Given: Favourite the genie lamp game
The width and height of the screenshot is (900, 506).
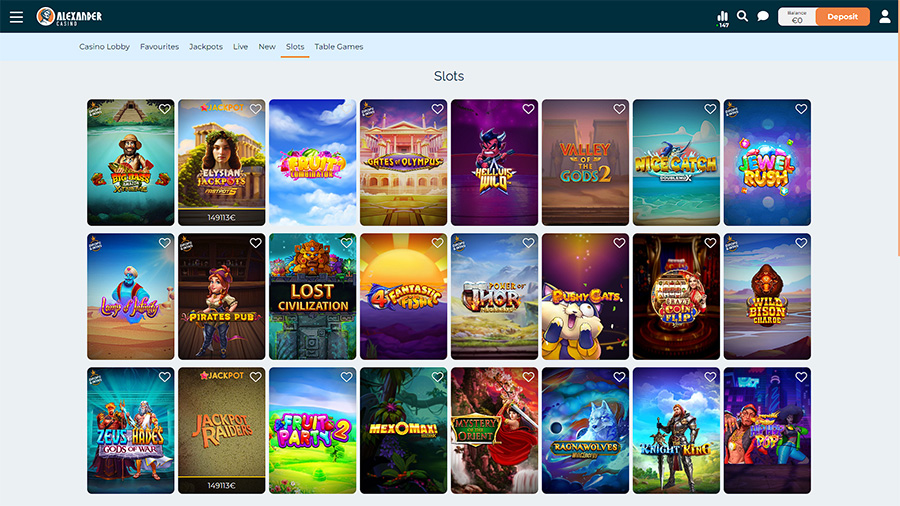Looking at the screenshot, I should coord(165,243).
